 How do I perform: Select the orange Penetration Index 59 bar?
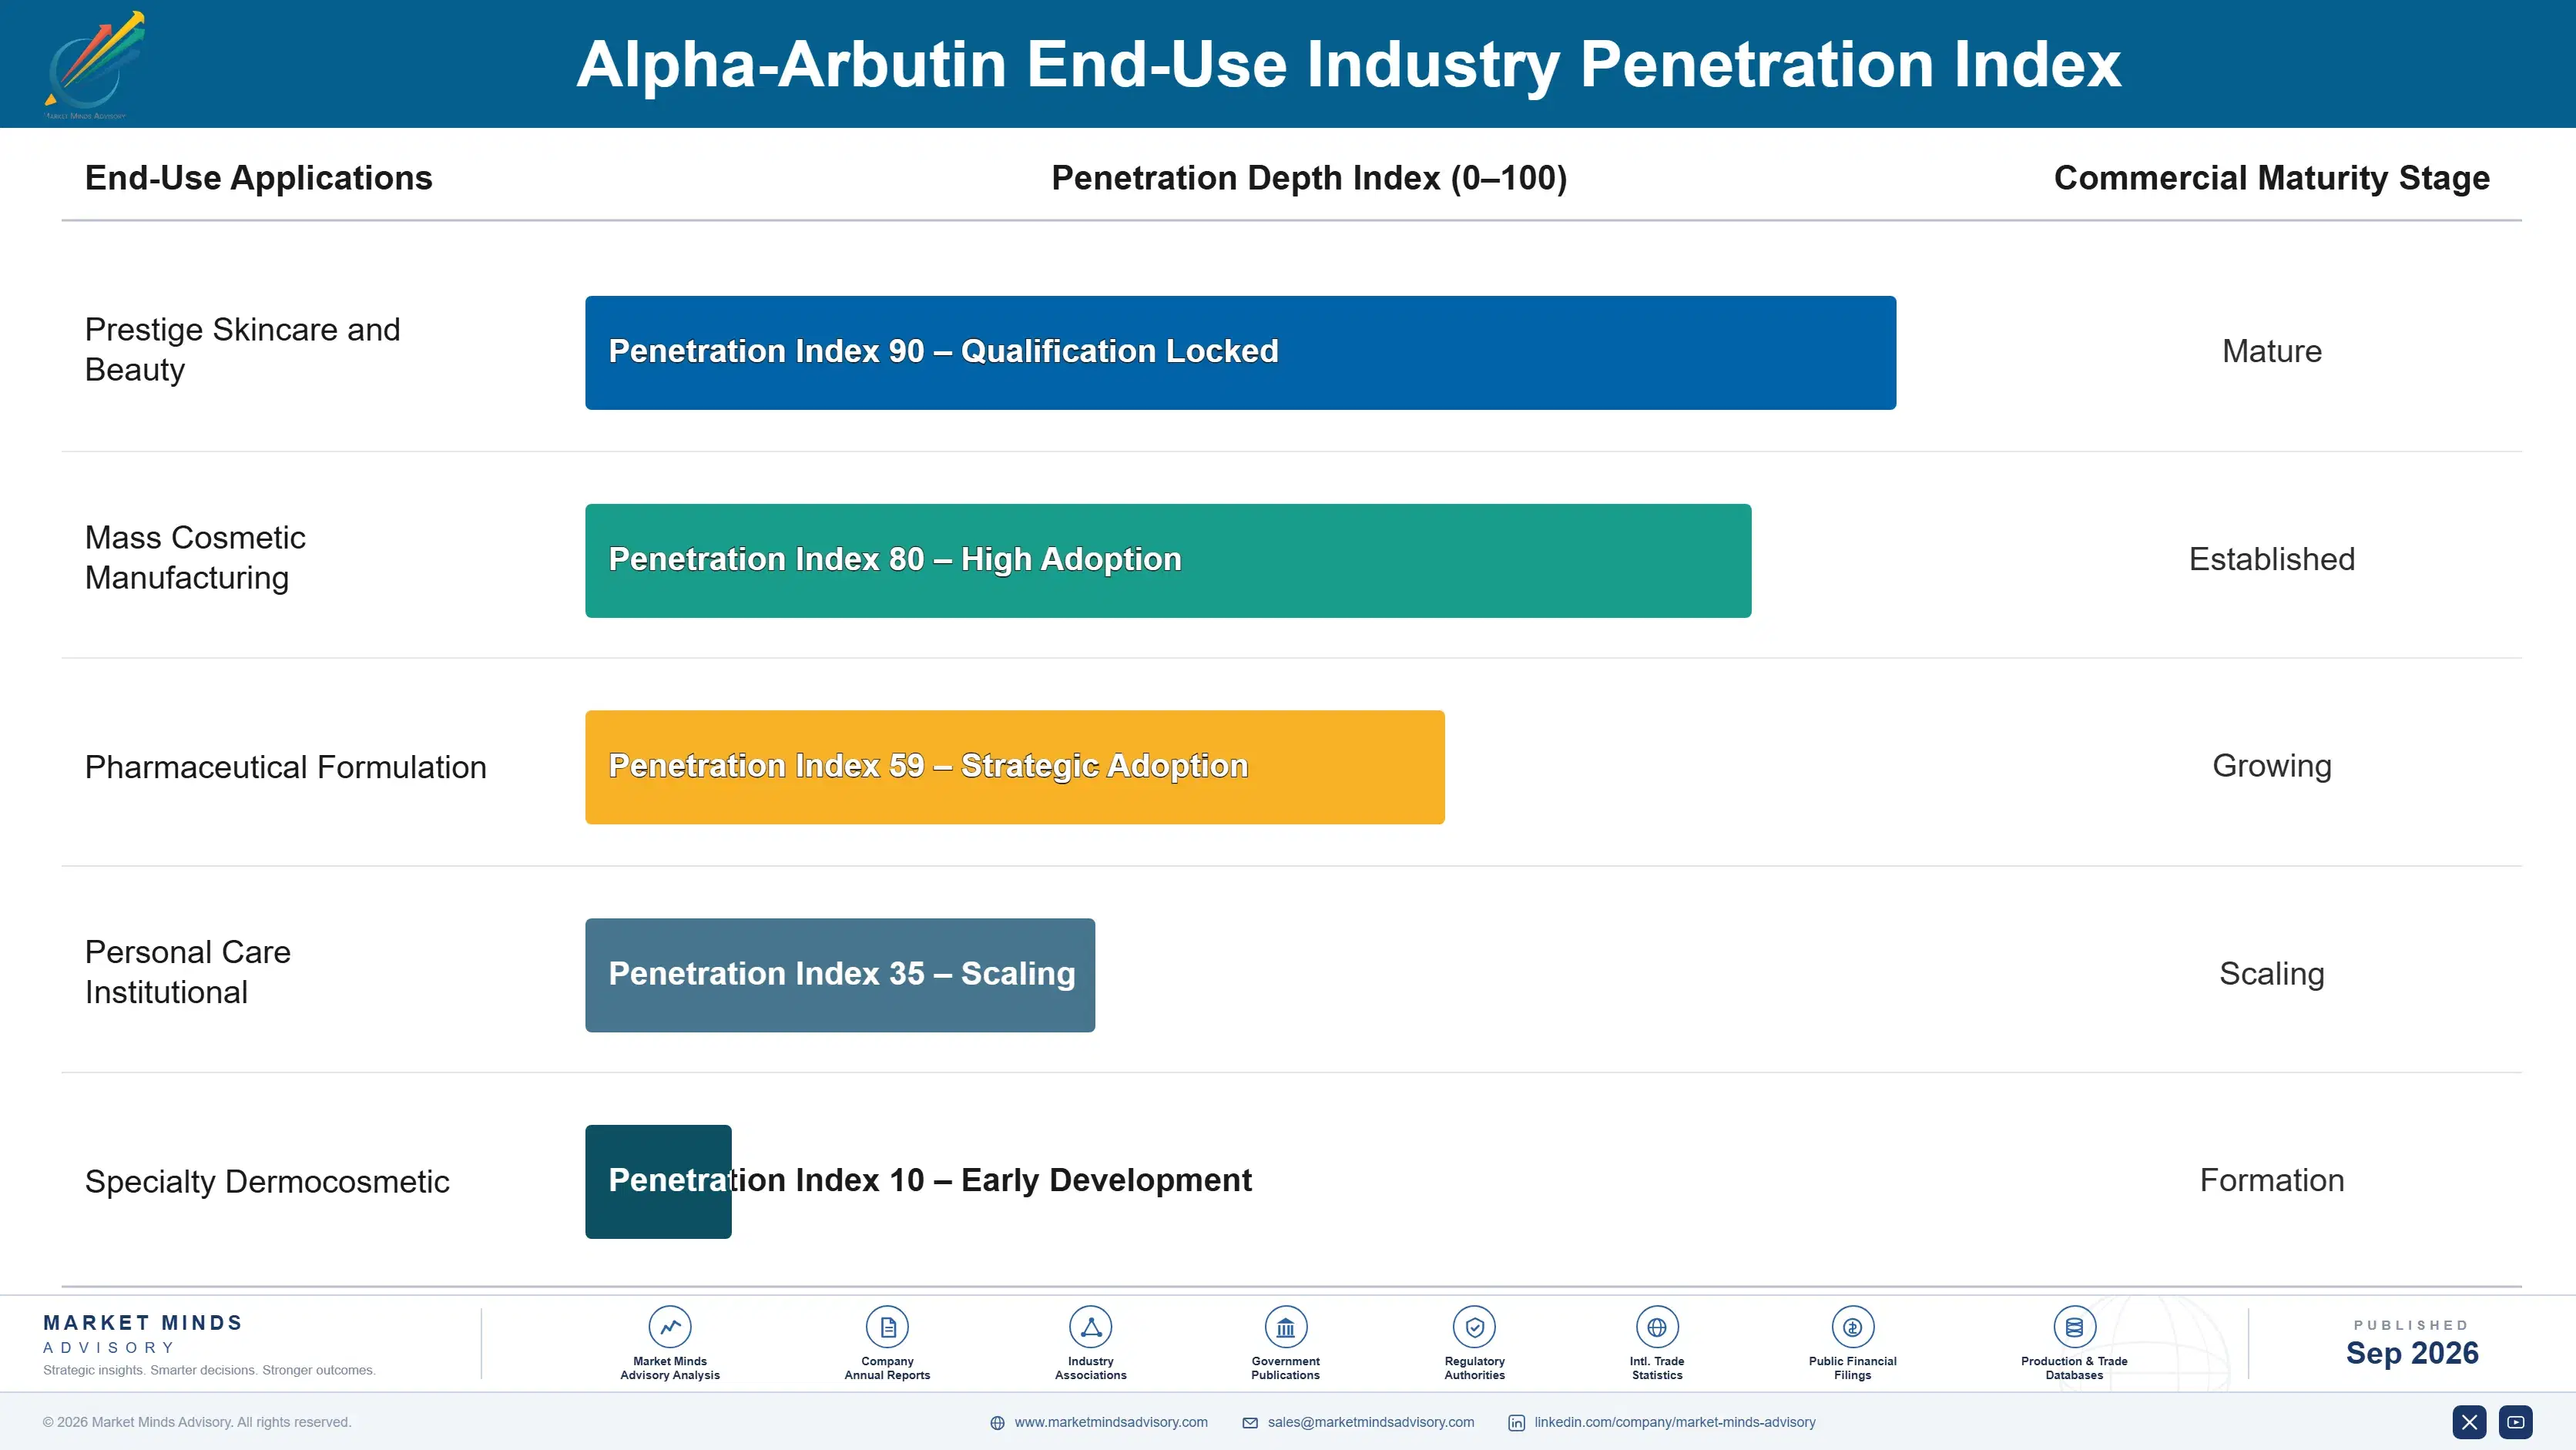[1015, 767]
